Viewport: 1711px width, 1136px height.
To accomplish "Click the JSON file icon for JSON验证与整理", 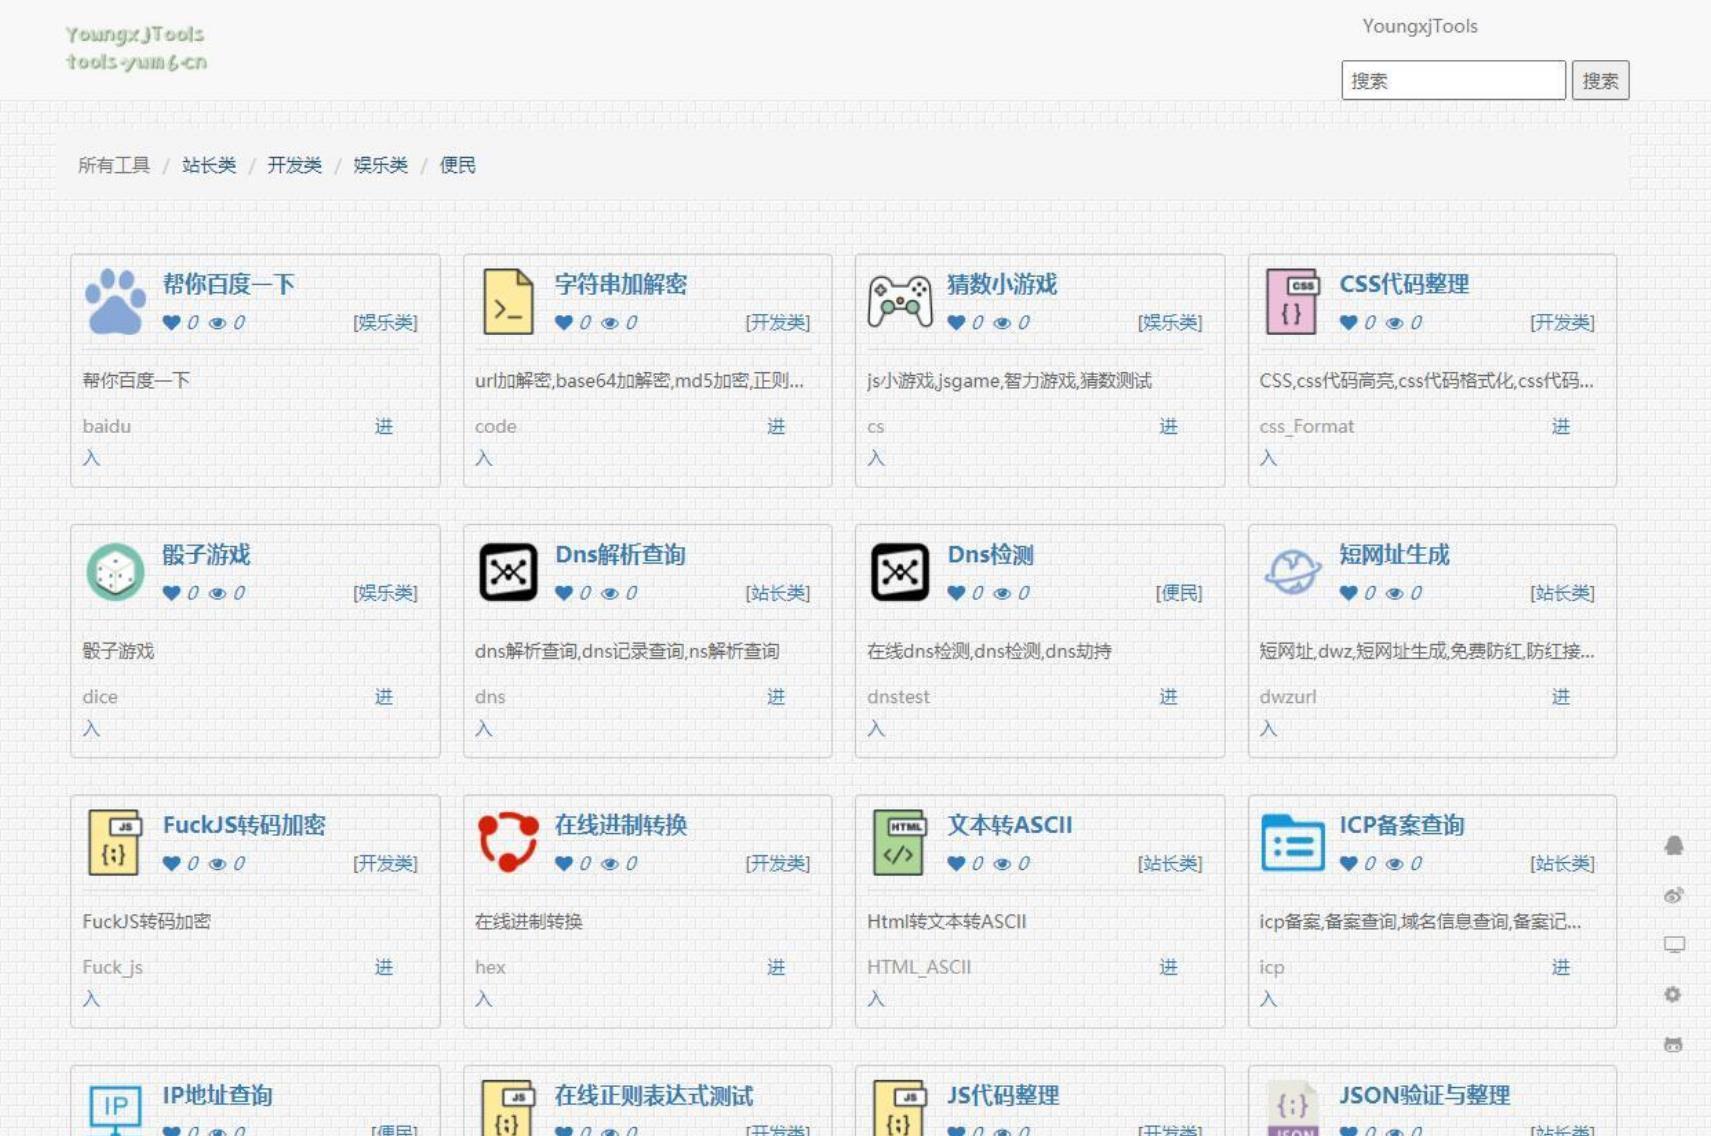I will coord(1292,1108).
